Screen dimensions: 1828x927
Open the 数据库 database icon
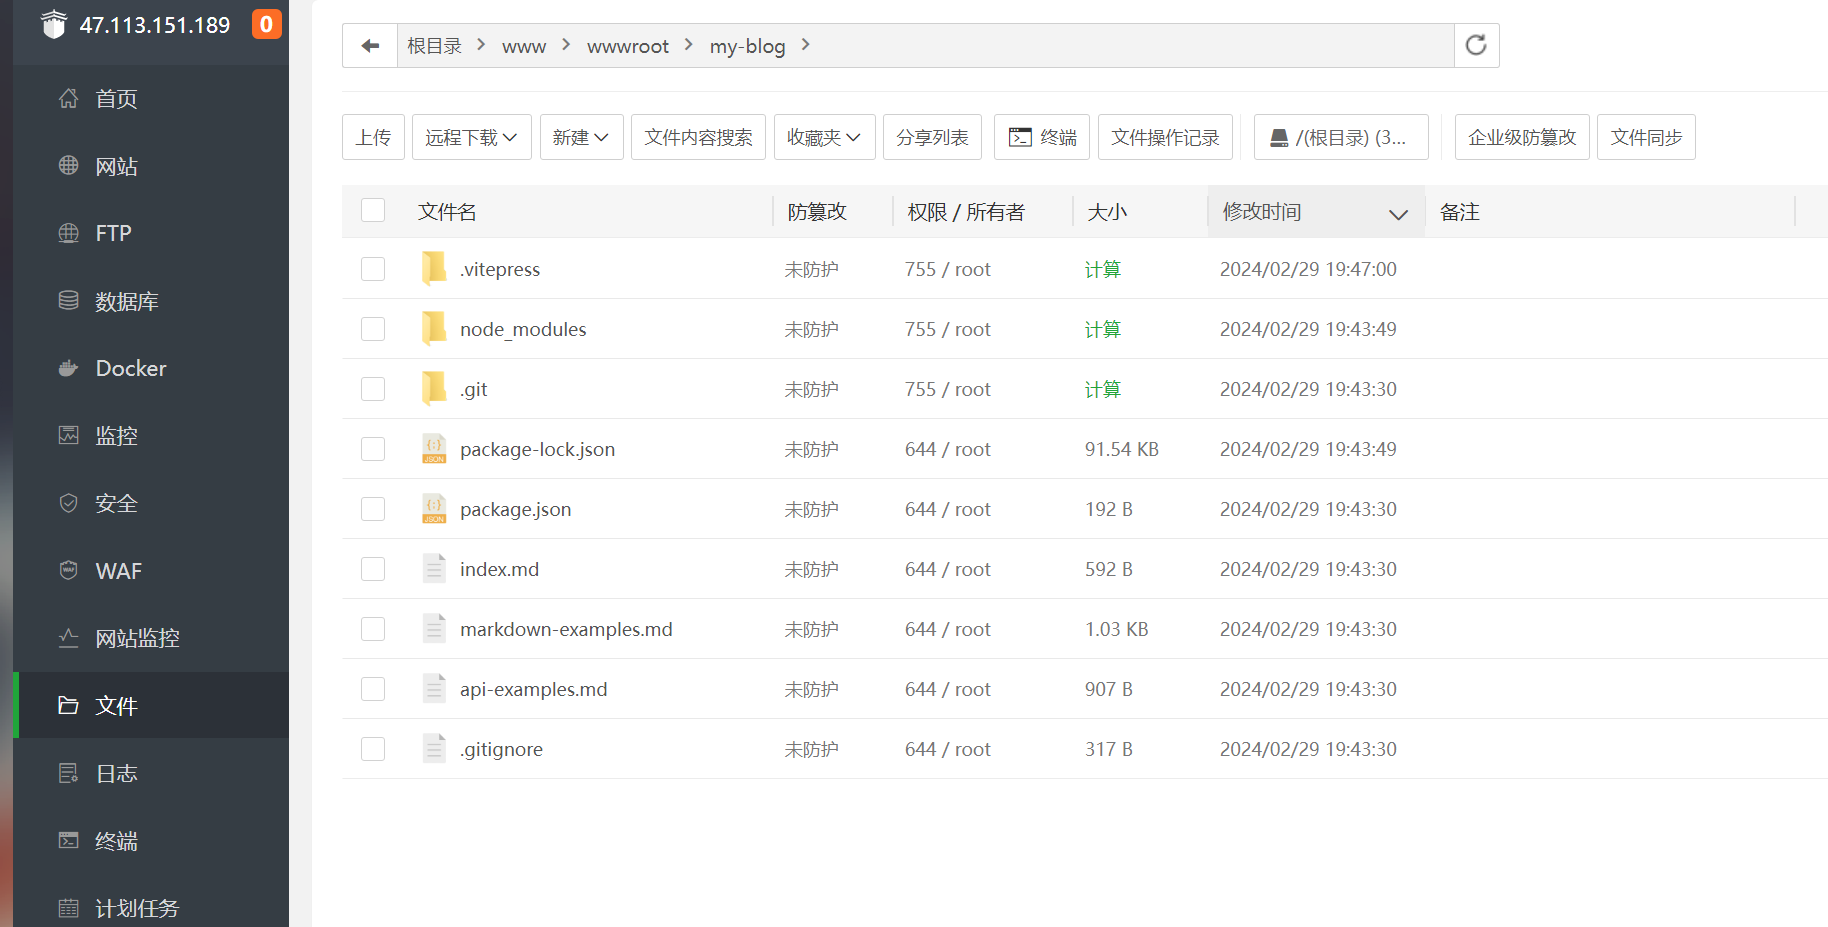[68, 301]
